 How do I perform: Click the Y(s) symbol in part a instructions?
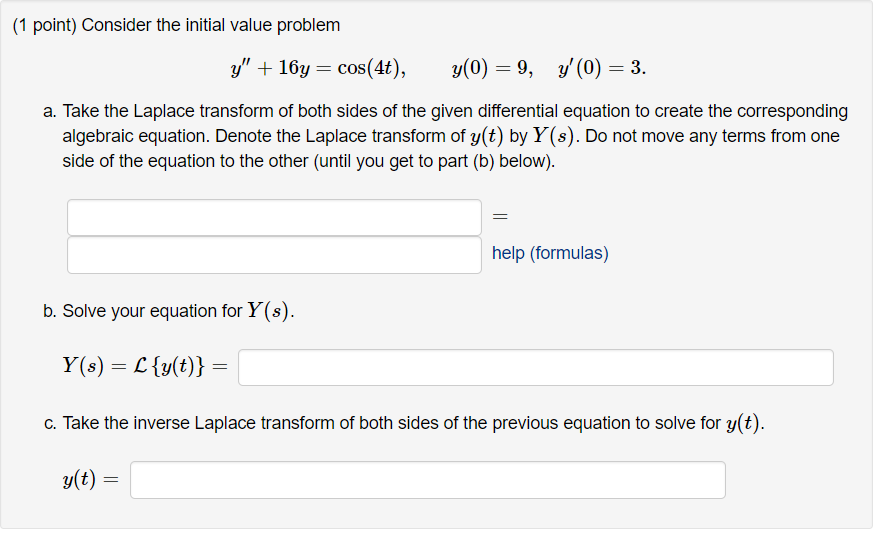[553, 136]
